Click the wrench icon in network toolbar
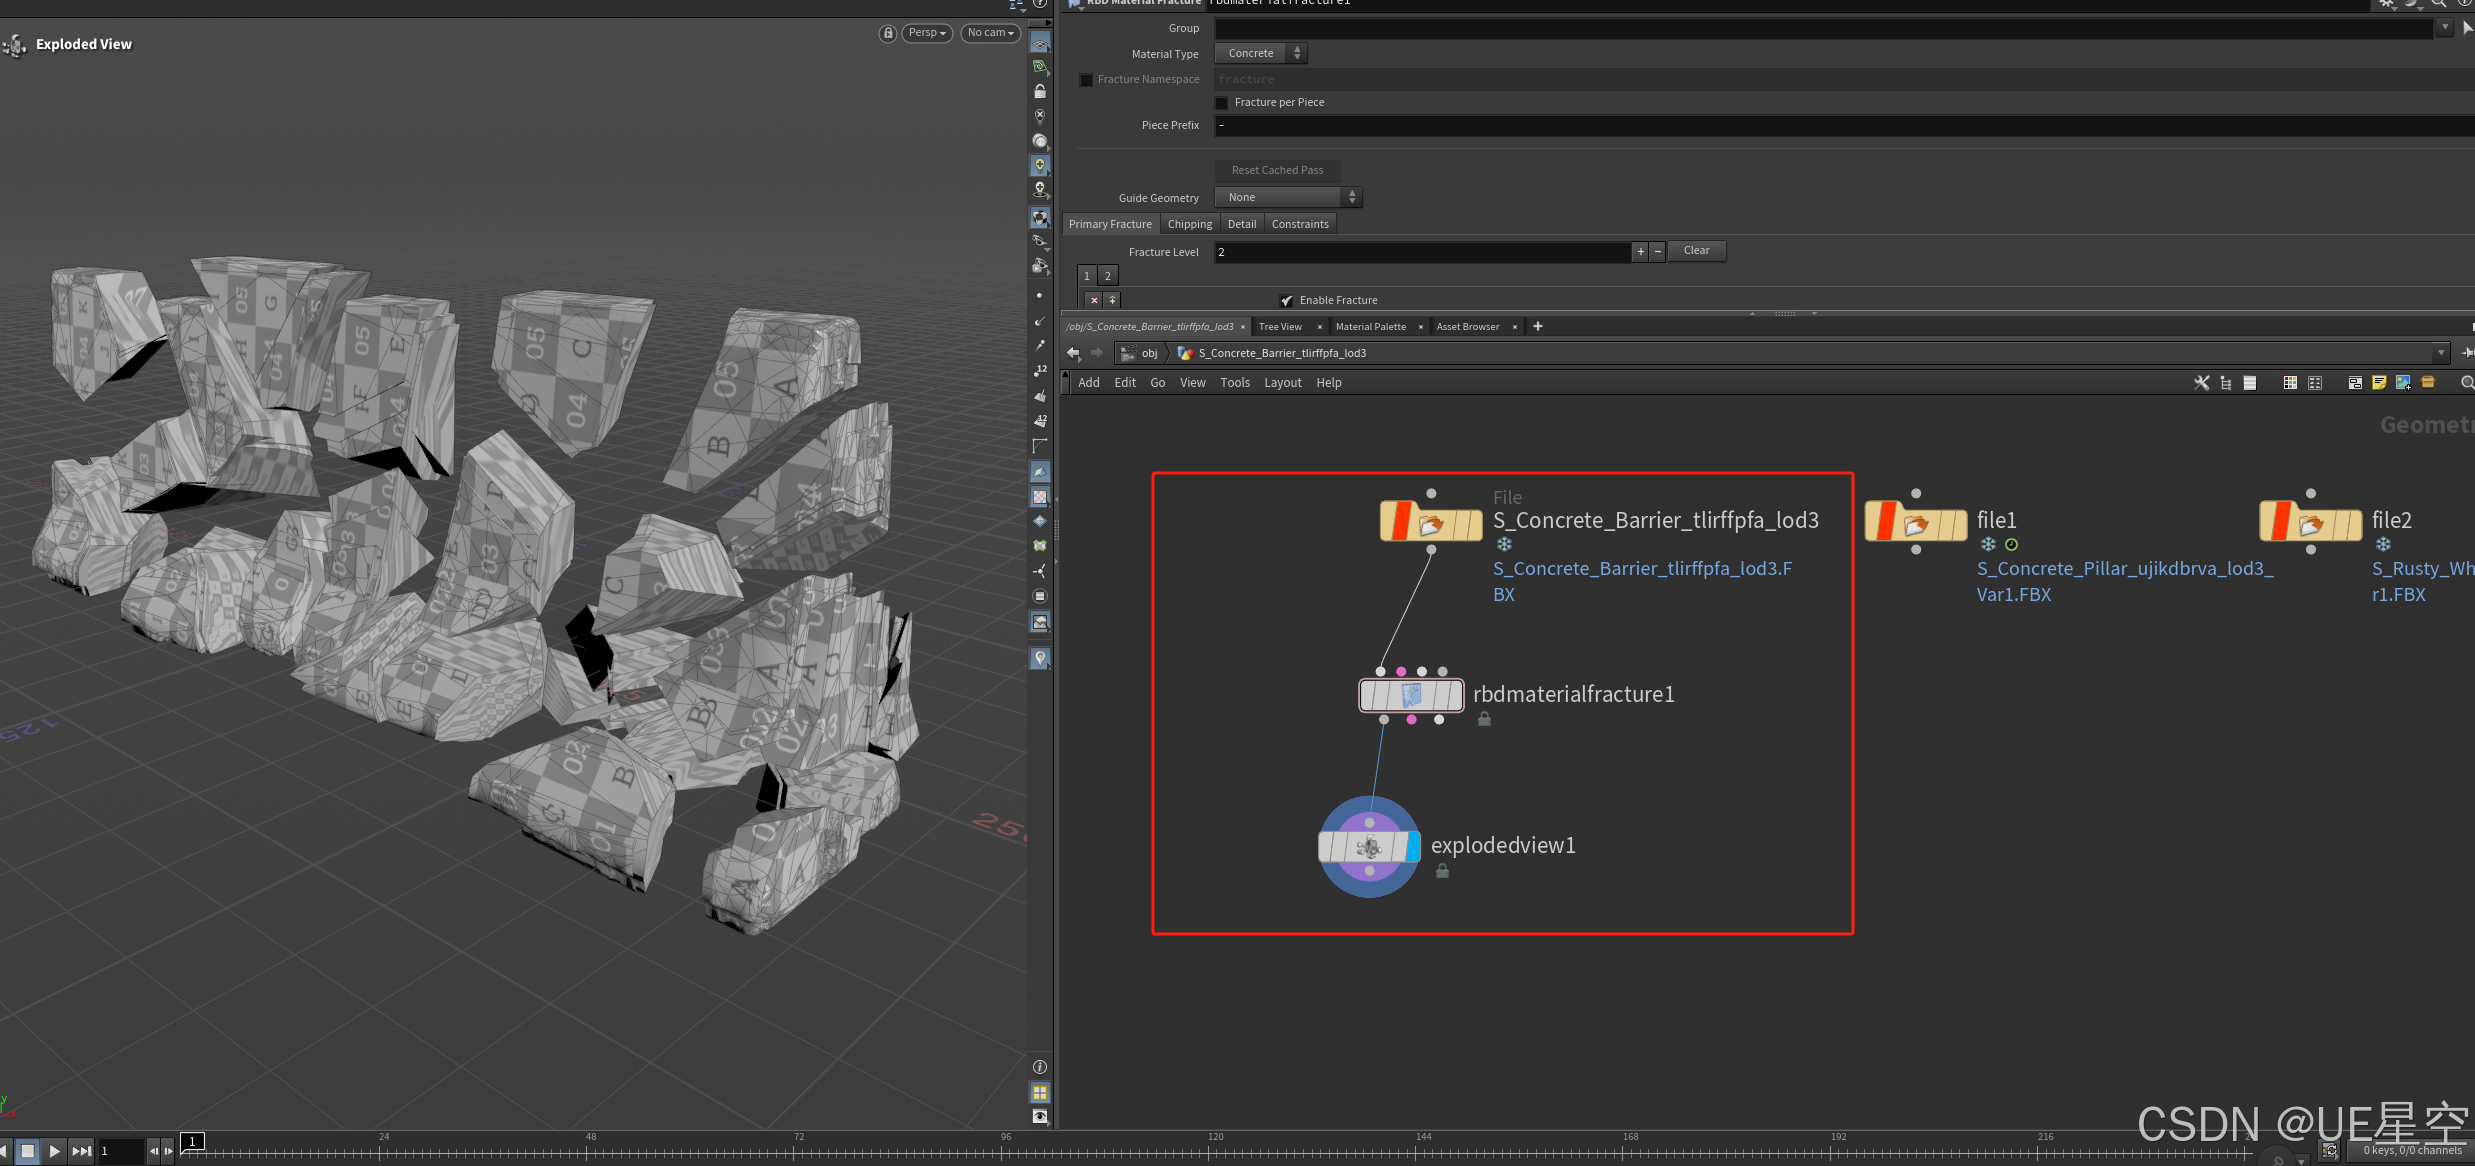Viewport: 2475px width, 1166px height. (x=2201, y=383)
